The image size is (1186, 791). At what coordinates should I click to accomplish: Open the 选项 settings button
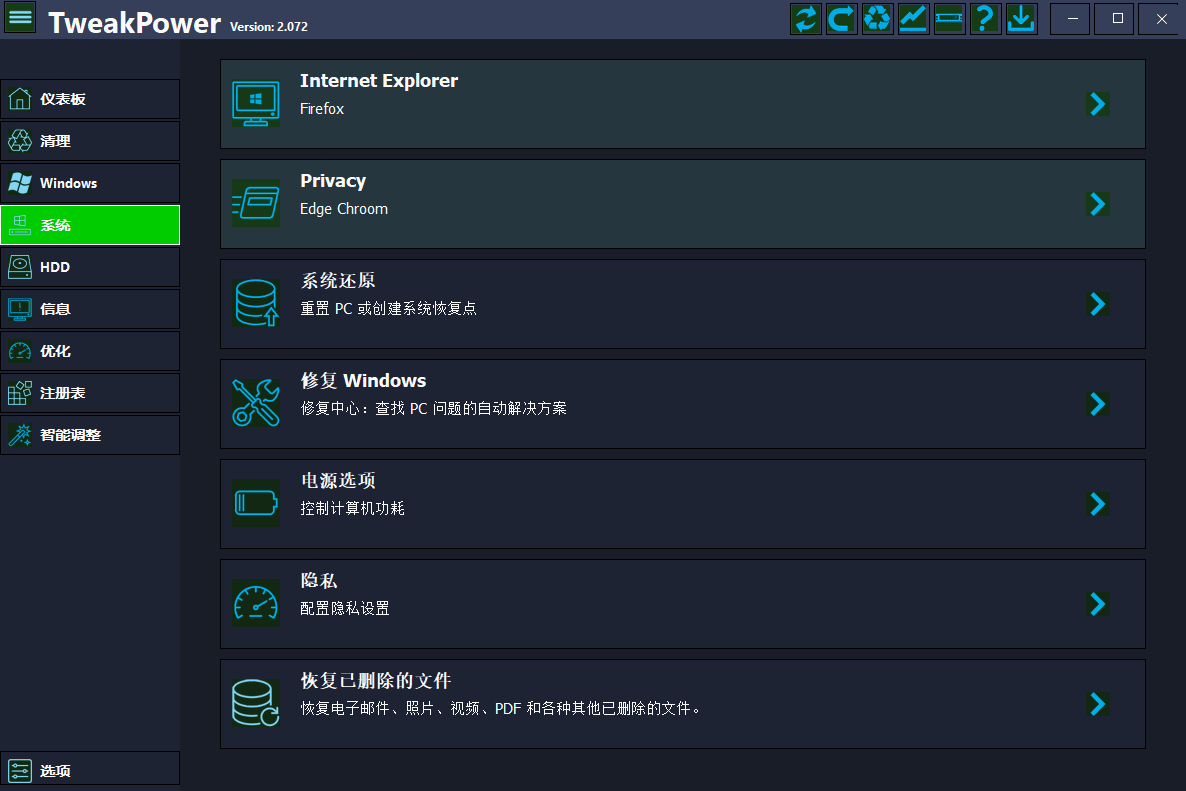click(x=90, y=768)
